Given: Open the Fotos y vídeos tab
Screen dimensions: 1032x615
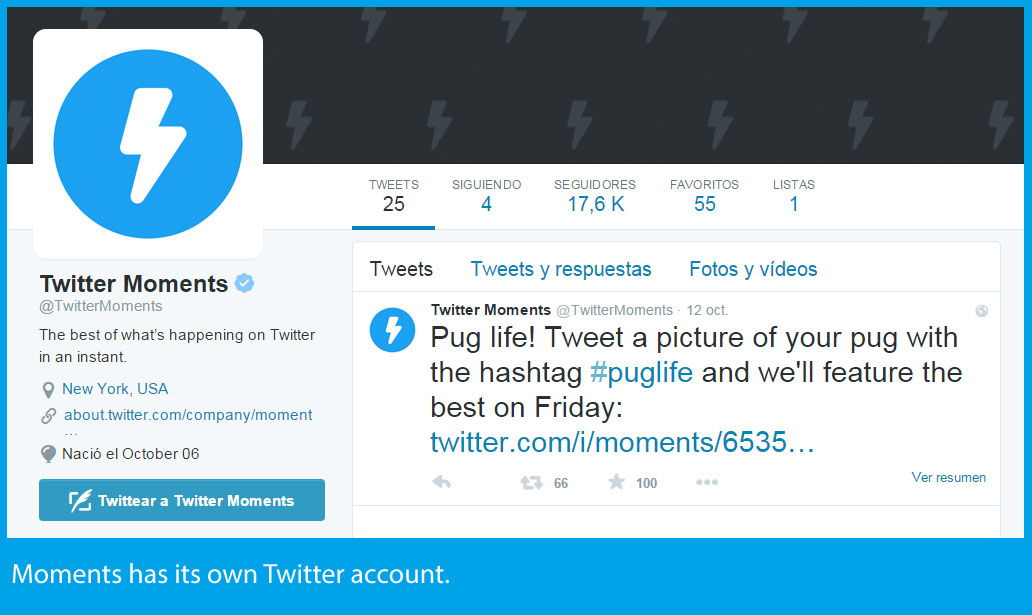Looking at the screenshot, I should point(753,269).
